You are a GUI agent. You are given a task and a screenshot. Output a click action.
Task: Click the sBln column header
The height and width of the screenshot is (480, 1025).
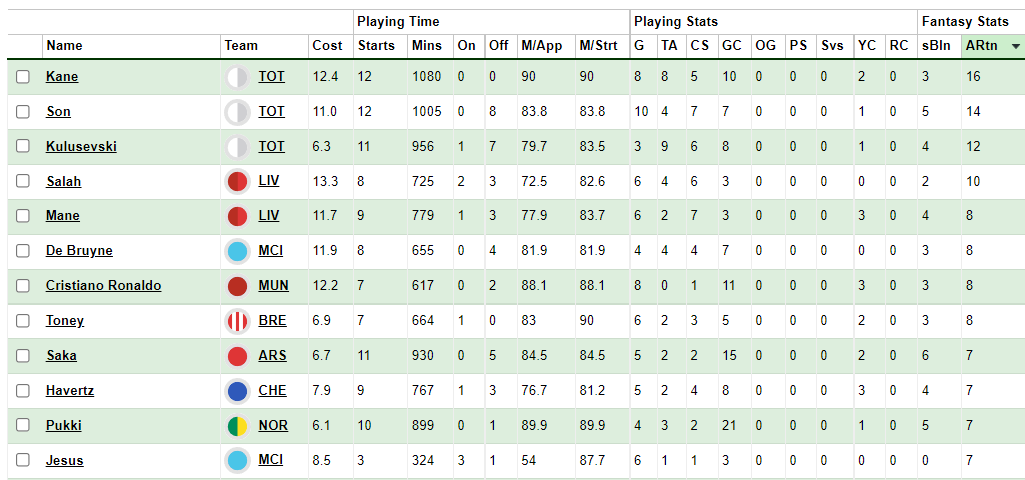(936, 46)
